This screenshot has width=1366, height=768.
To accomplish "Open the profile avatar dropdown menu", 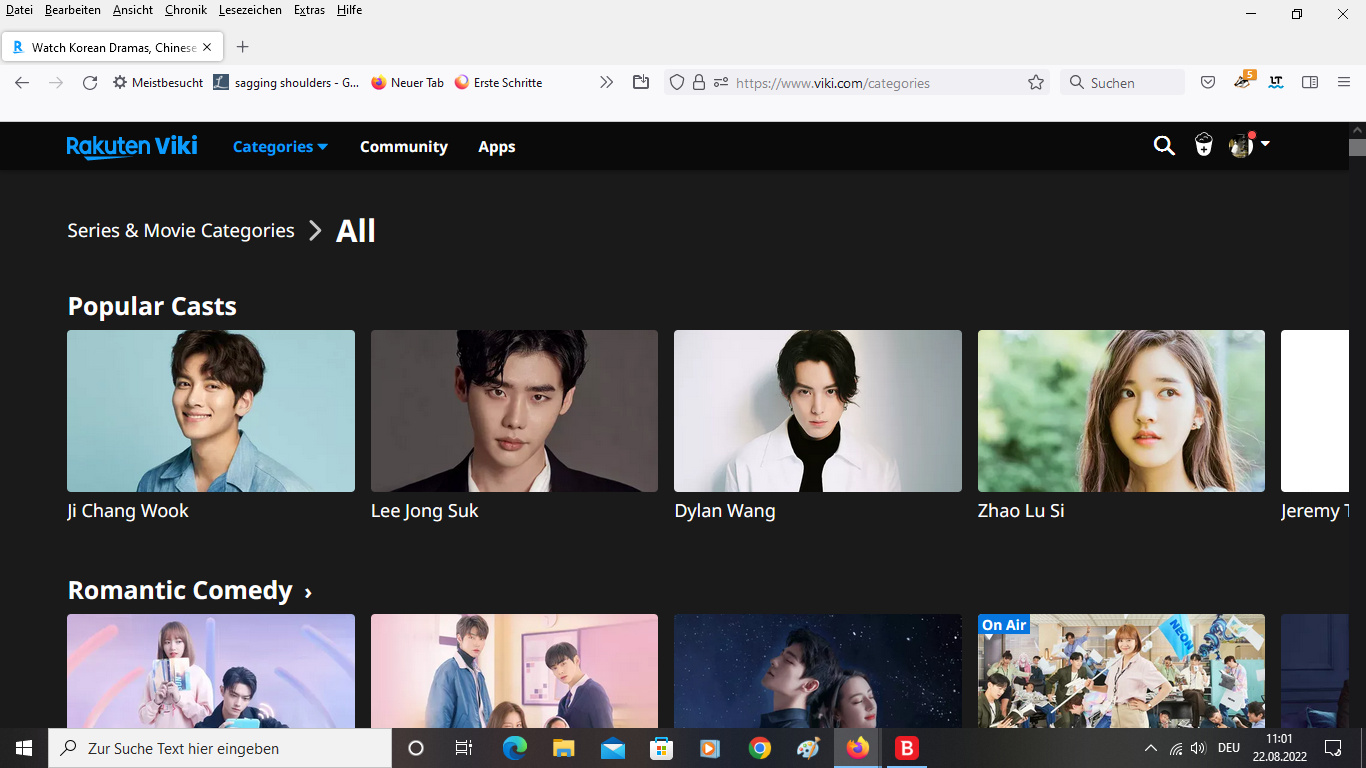I will point(1248,146).
